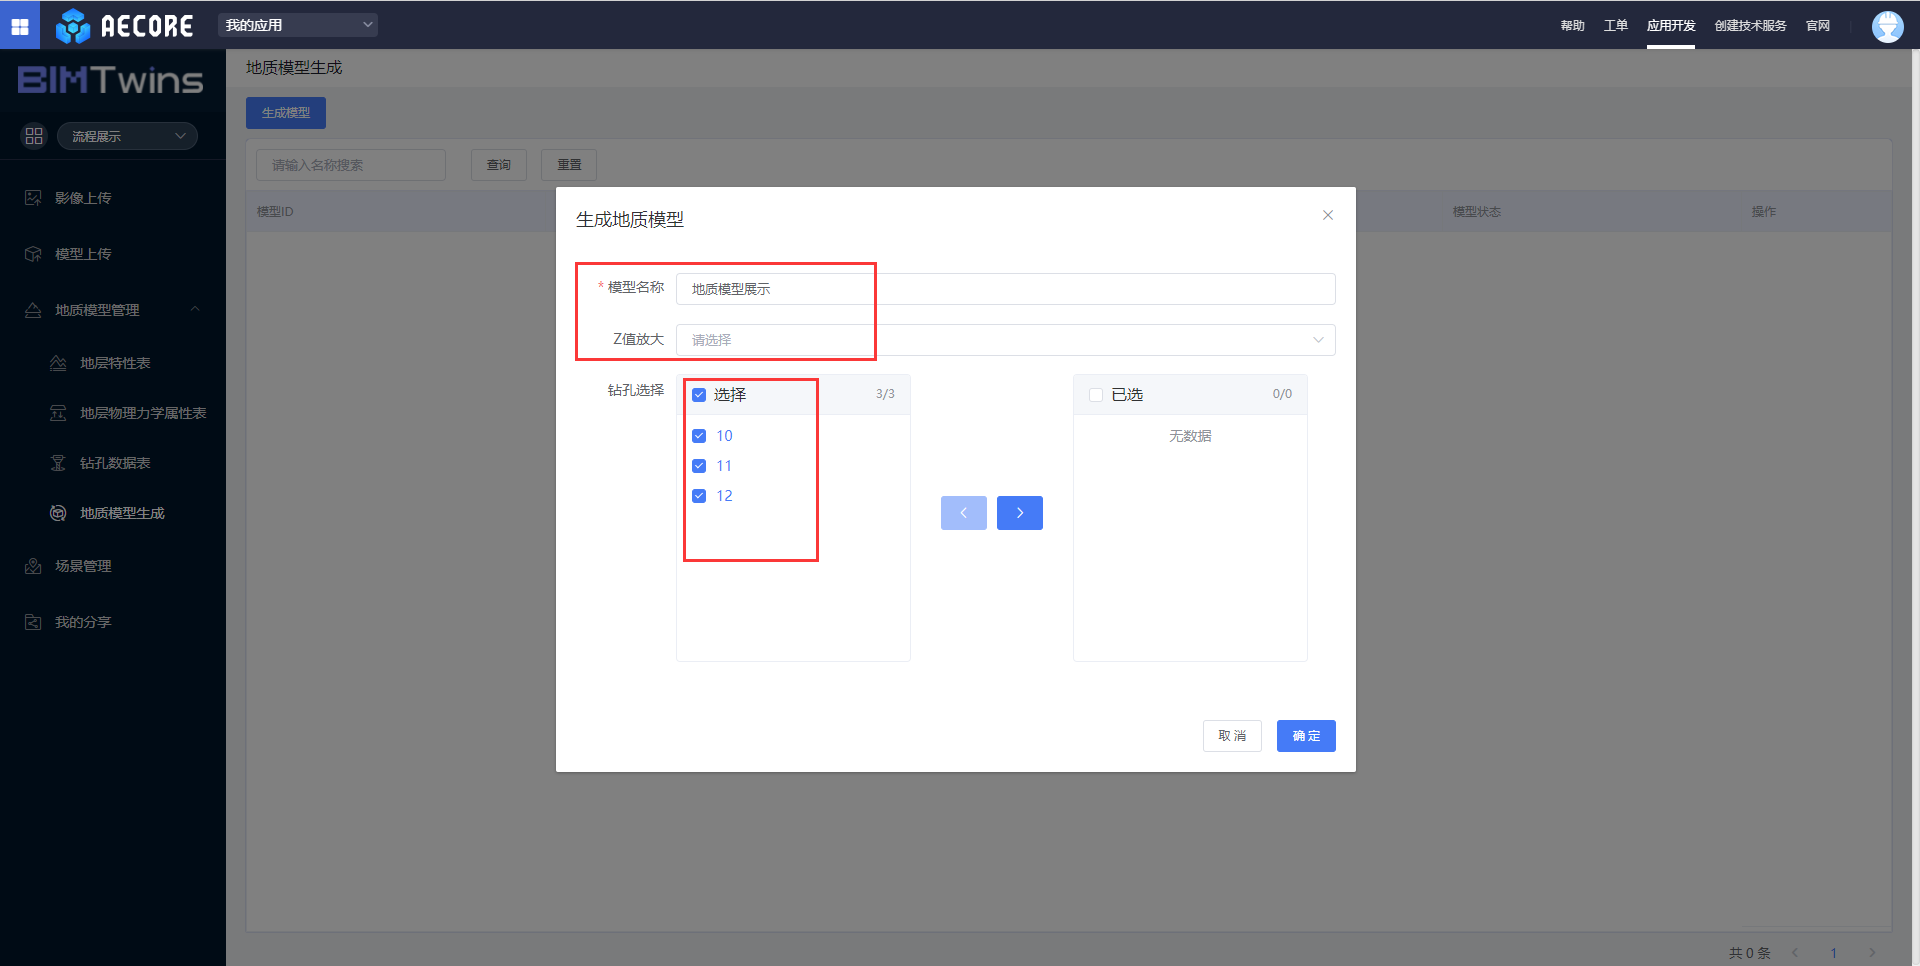Click the move-left transfer arrow button
This screenshot has width=1920, height=966.
963,513
